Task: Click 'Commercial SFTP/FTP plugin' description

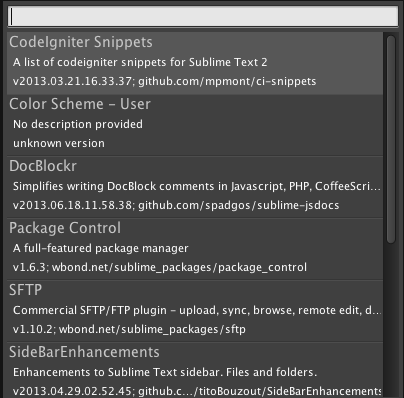Action: (x=197, y=310)
